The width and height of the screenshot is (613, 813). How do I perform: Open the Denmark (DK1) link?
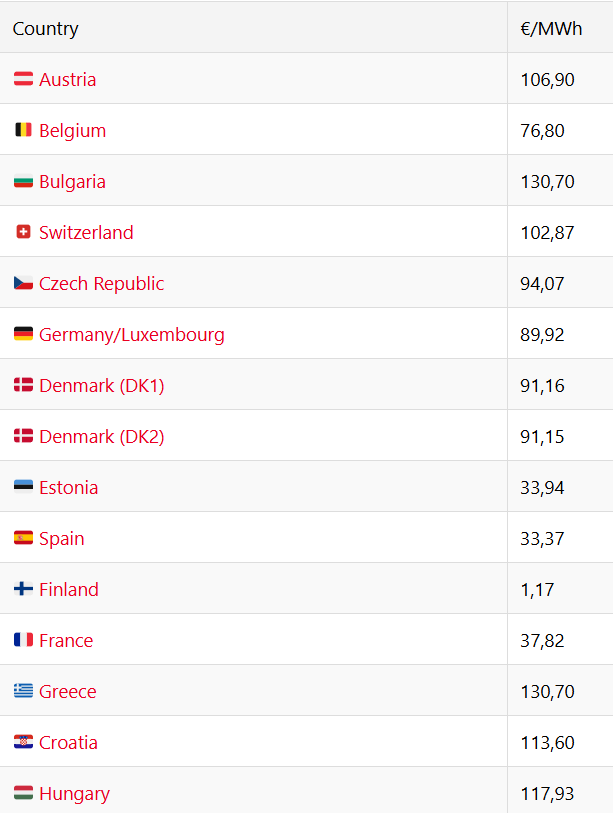(x=101, y=385)
